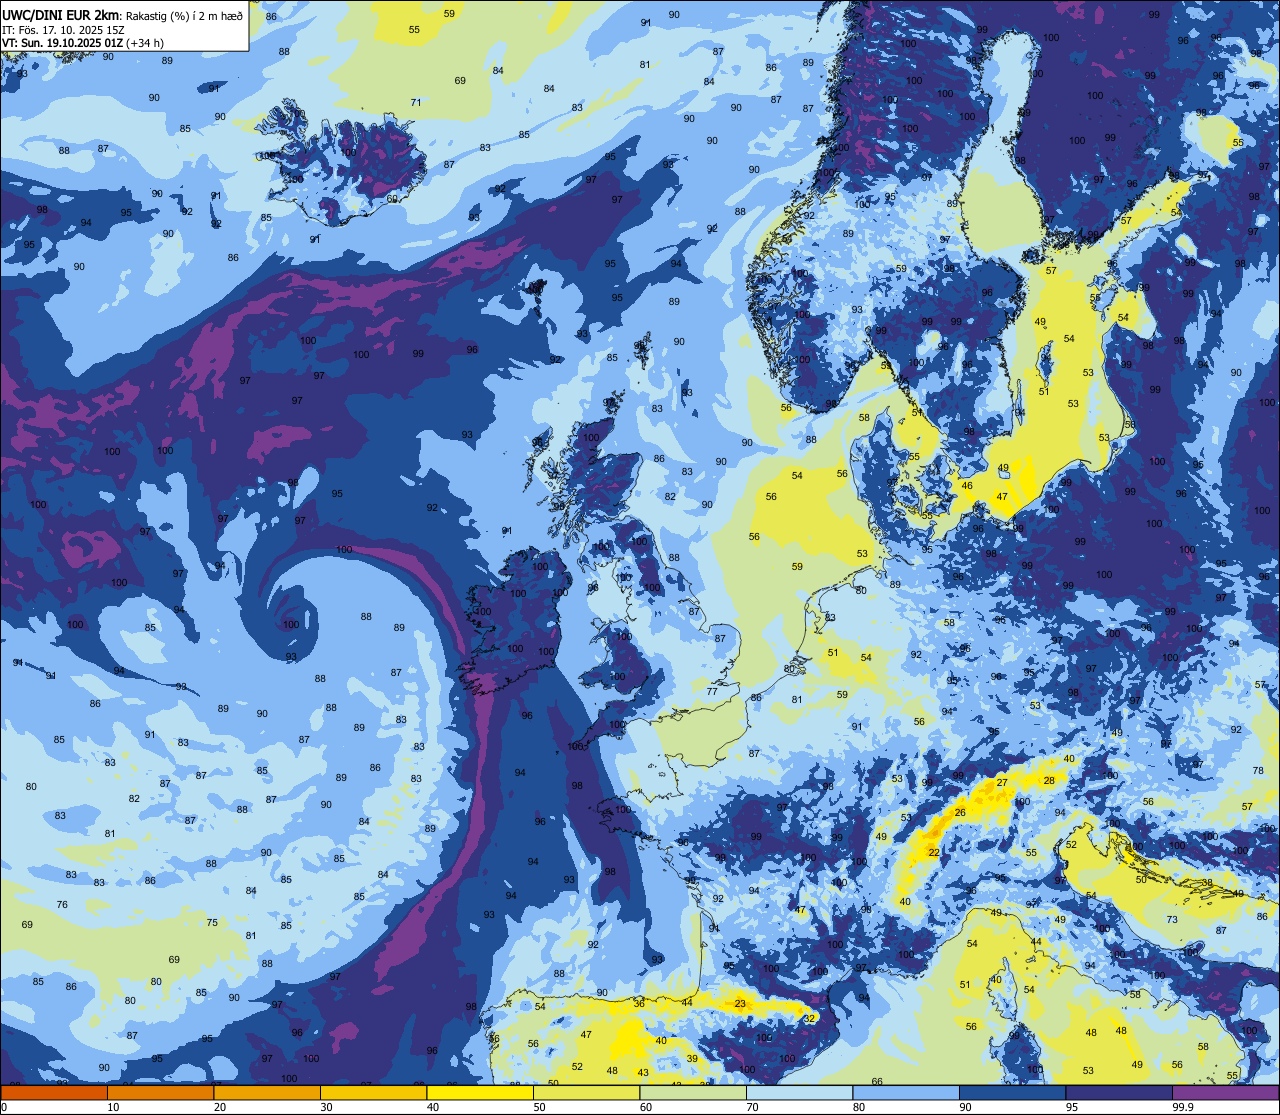Select the 50–60 pale yellow legend segment
Viewport: 1280px width, 1115px height.
(x=586, y=1092)
